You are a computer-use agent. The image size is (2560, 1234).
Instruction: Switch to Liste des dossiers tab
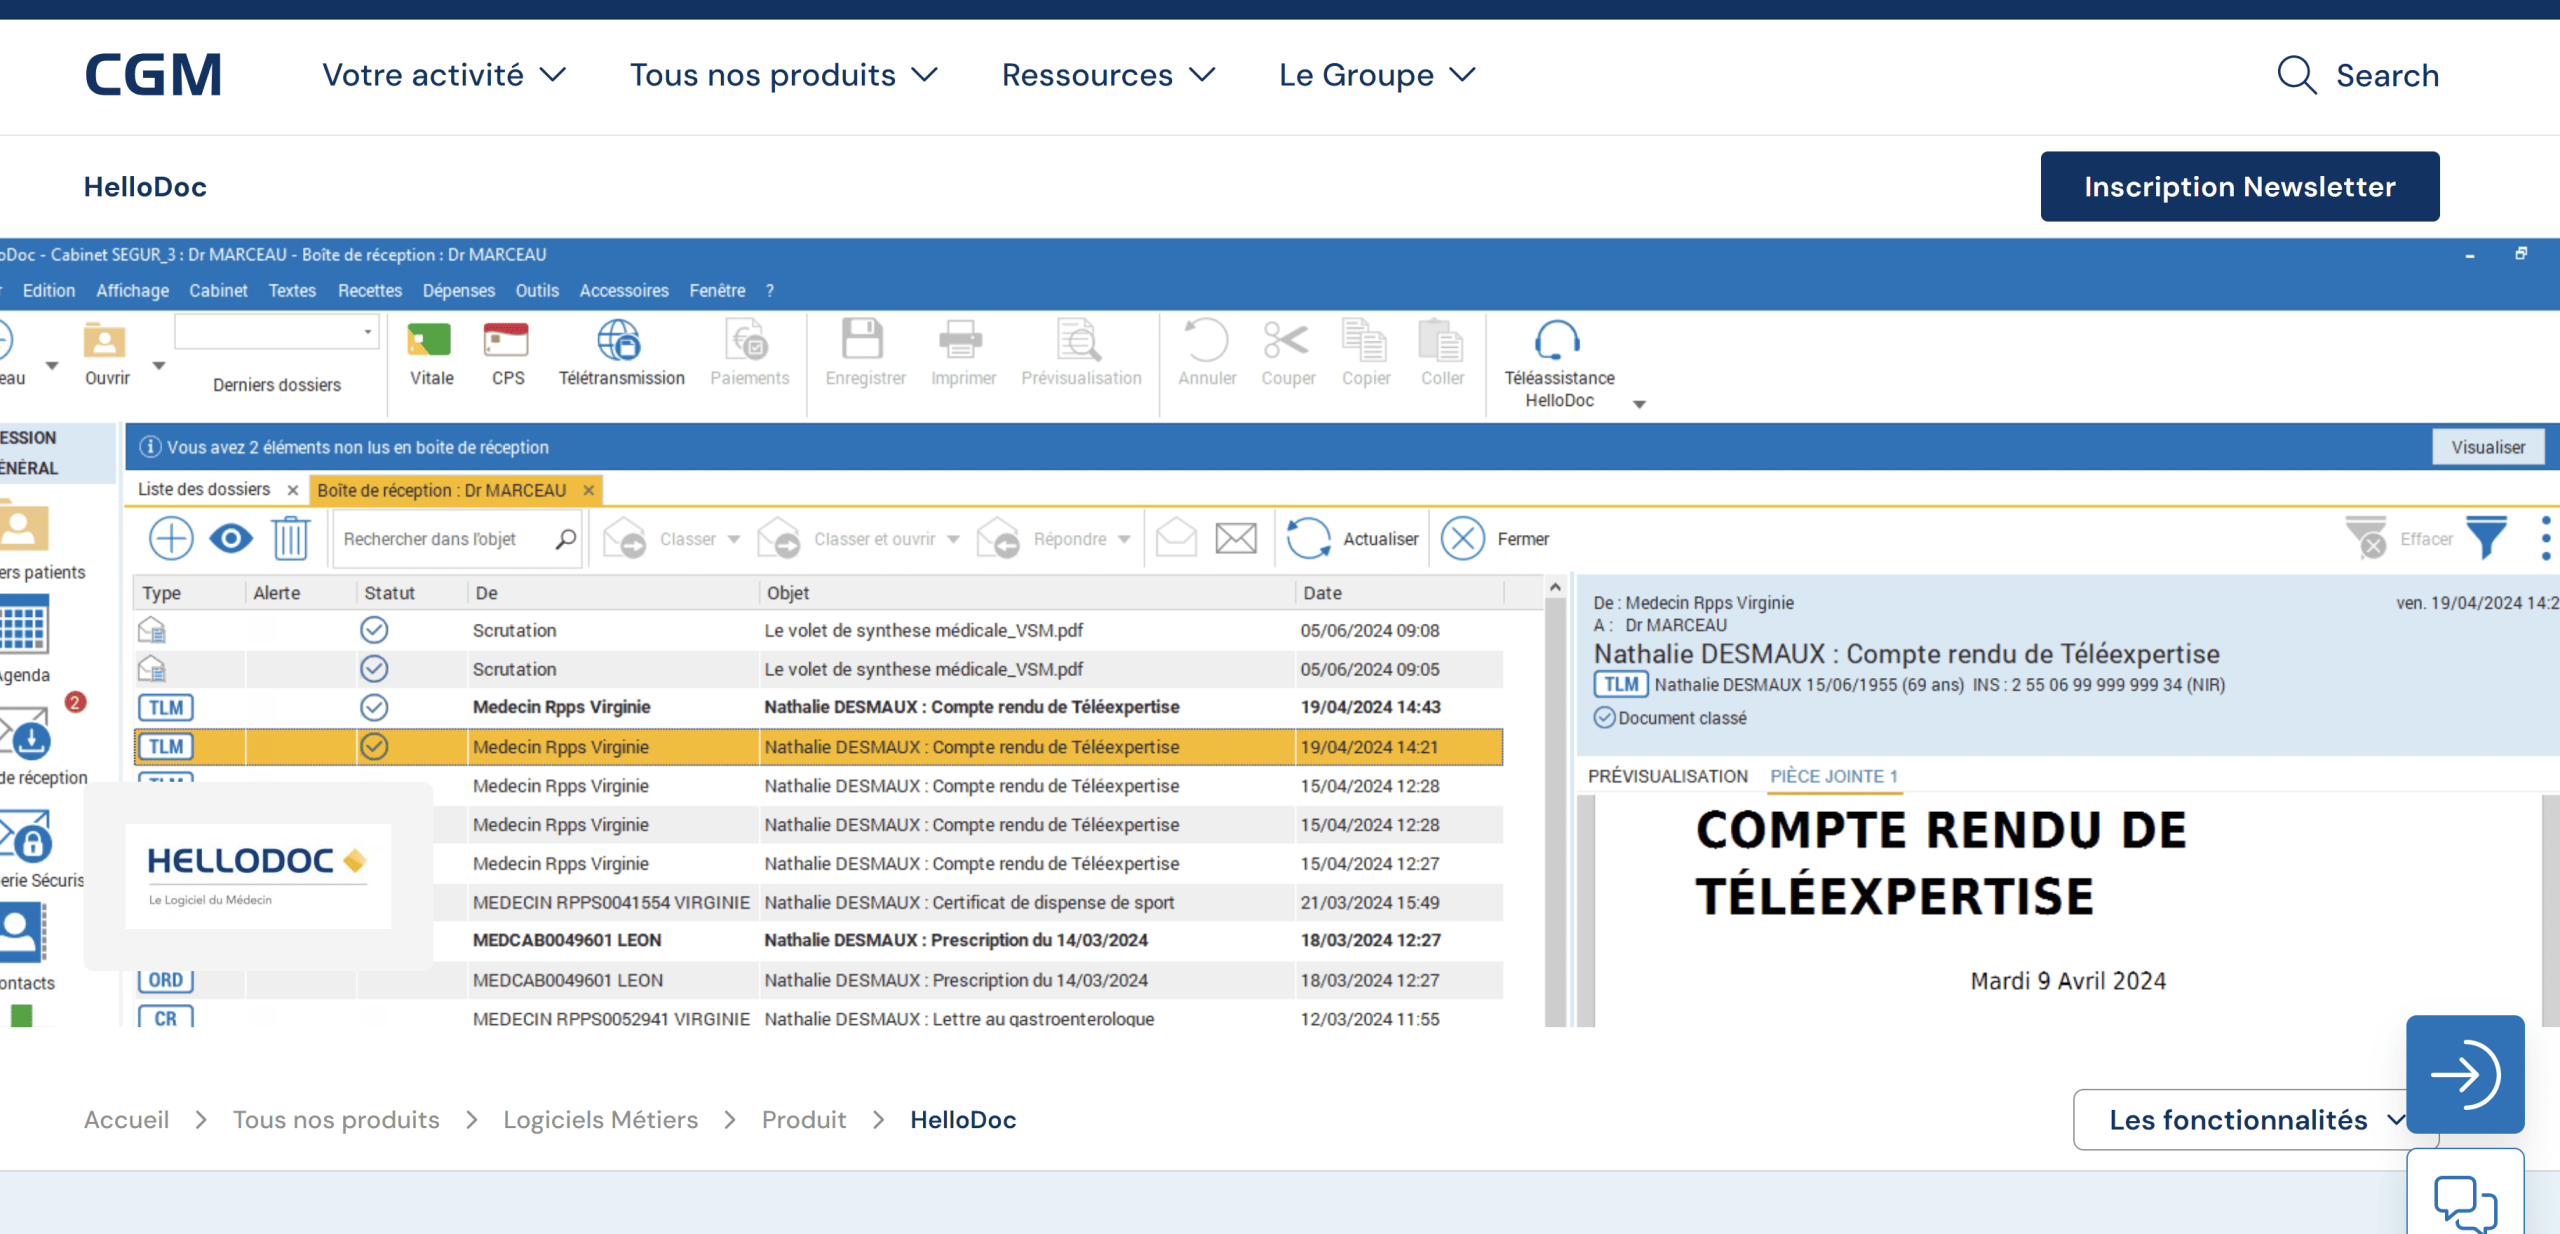click(204, 489)
